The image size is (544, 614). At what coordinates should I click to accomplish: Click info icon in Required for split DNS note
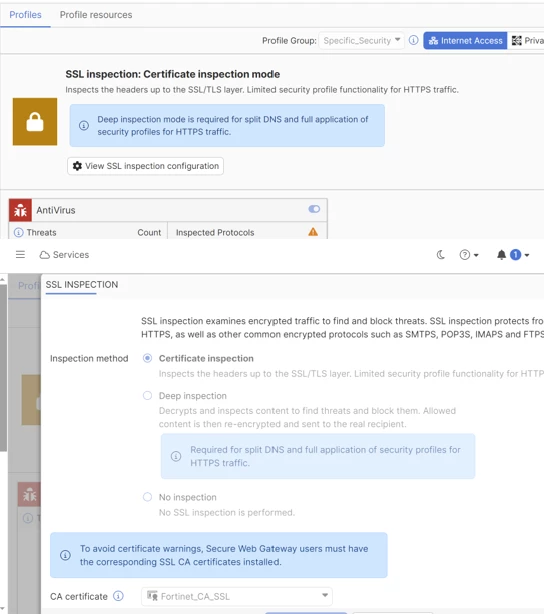pos(176,456)
